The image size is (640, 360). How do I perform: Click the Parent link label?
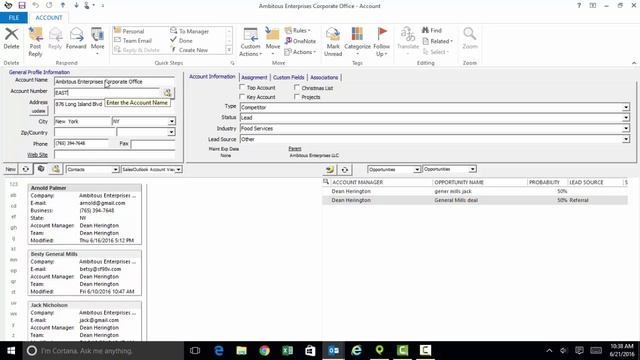point(295,149)
